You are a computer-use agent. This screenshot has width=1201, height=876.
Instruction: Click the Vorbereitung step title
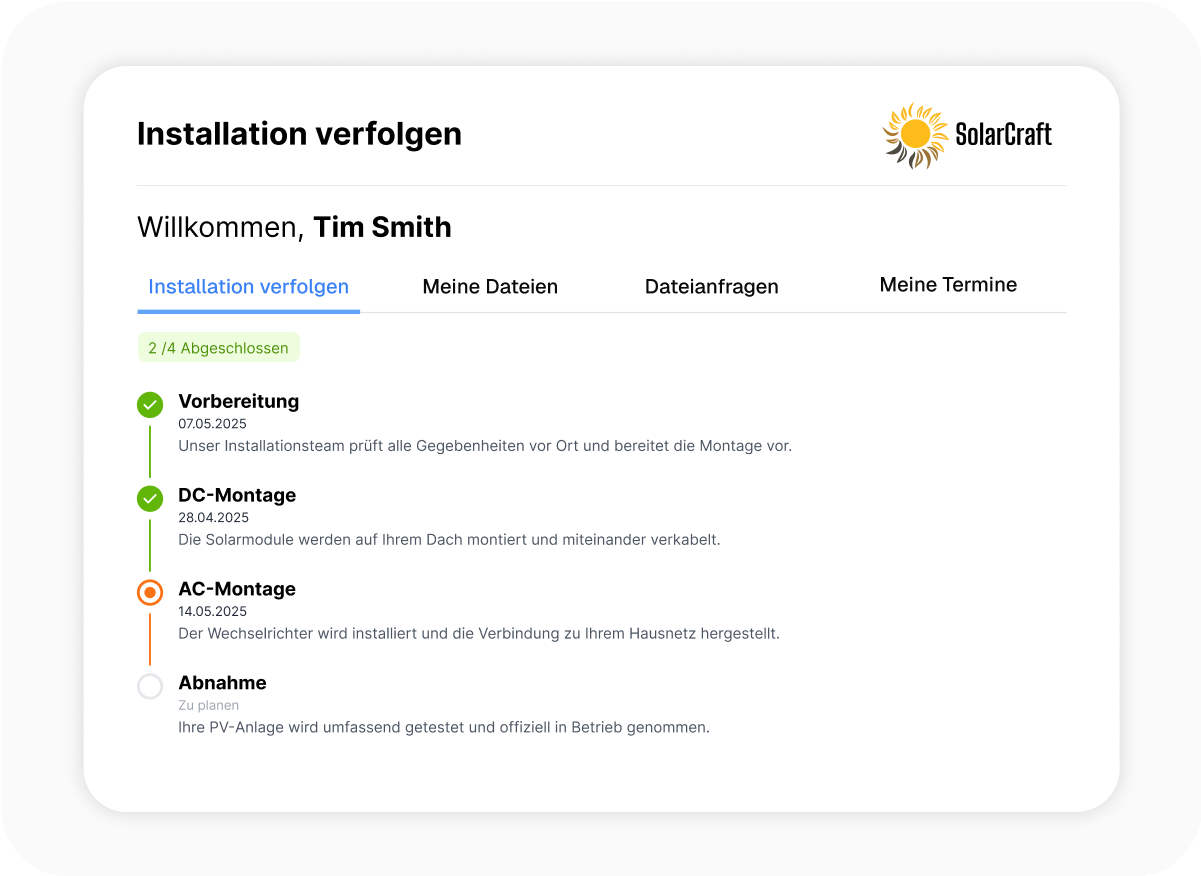(x=239, y=401)
